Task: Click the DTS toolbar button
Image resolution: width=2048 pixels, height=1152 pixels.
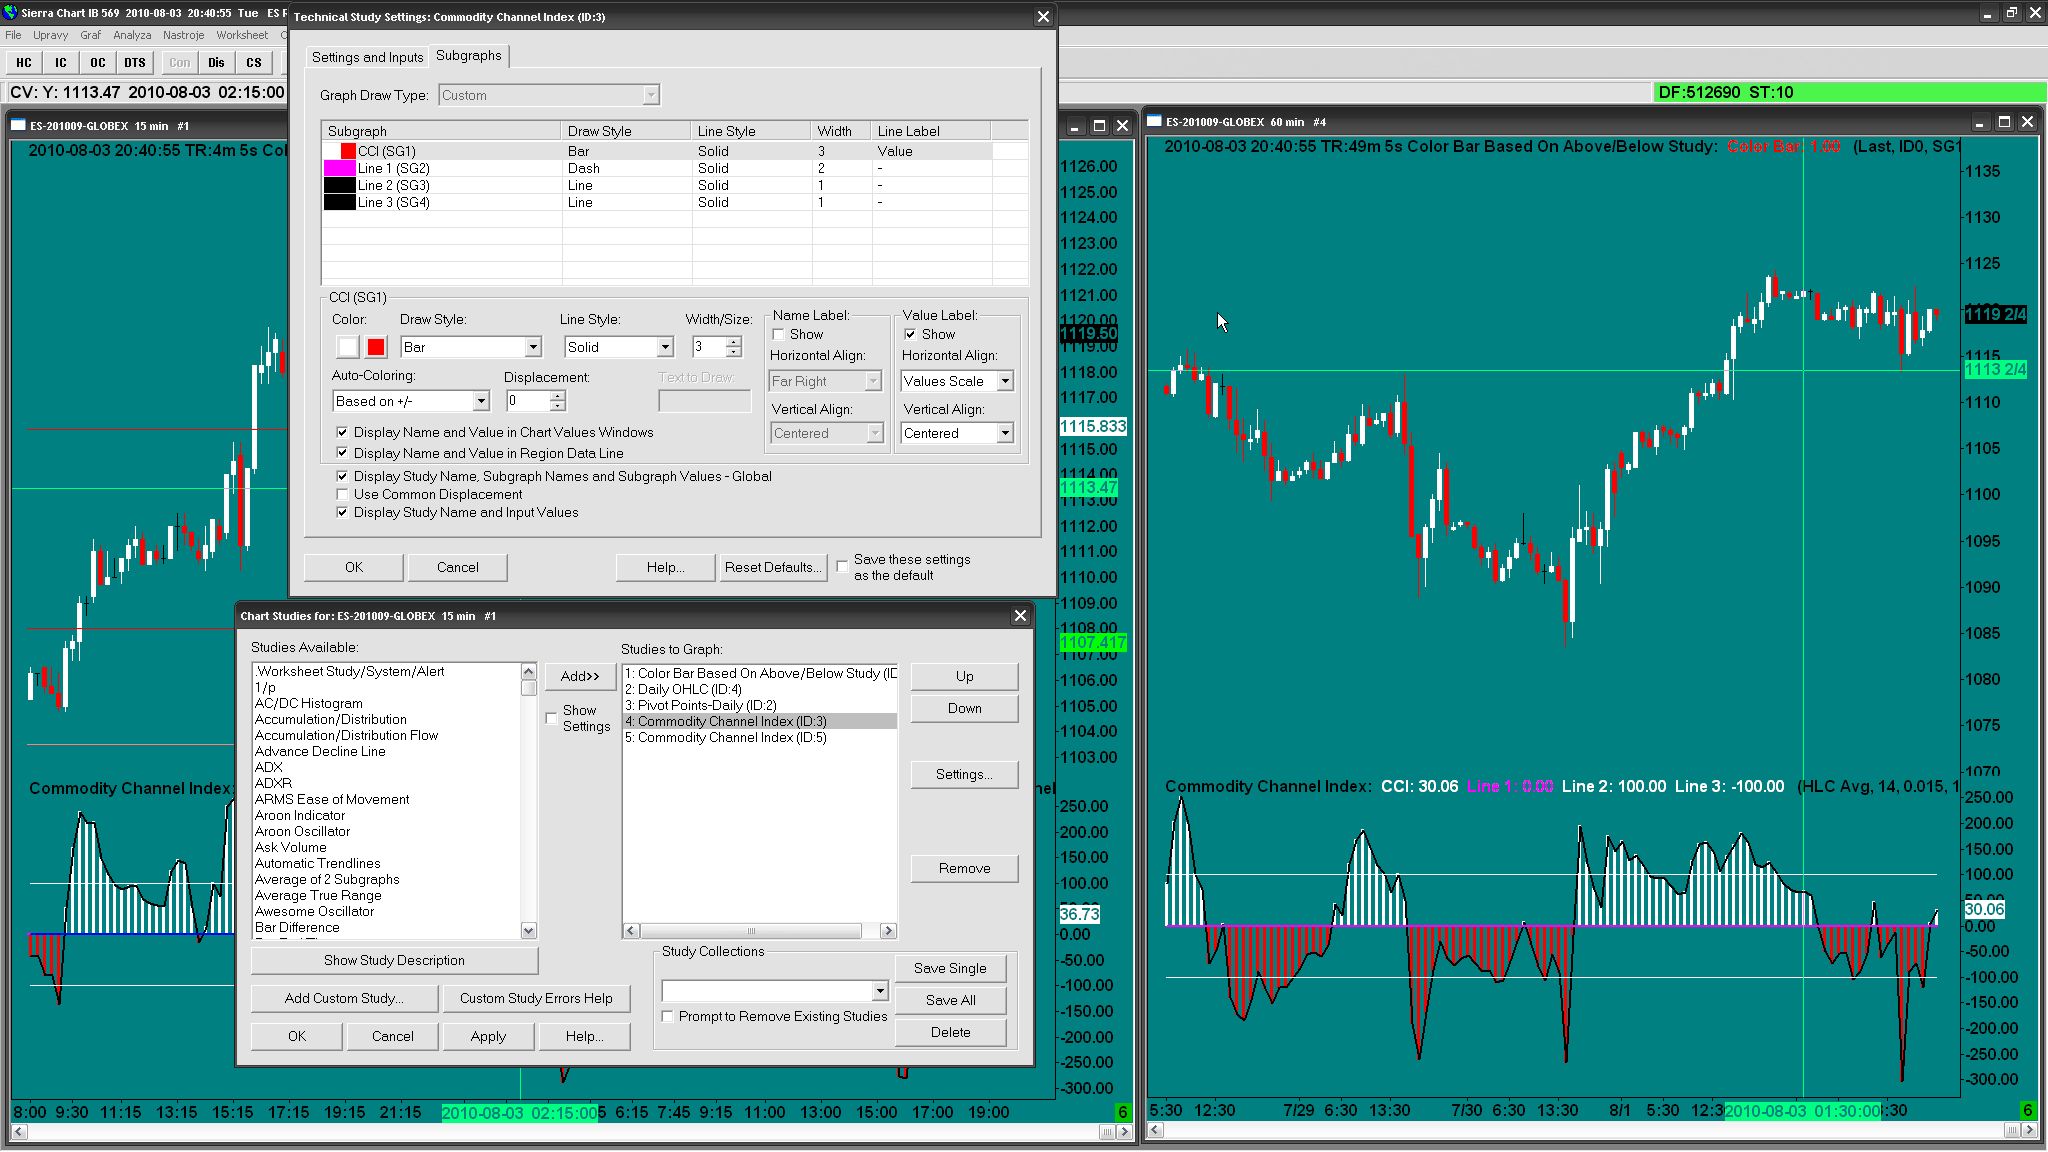Action: [135, 62]
